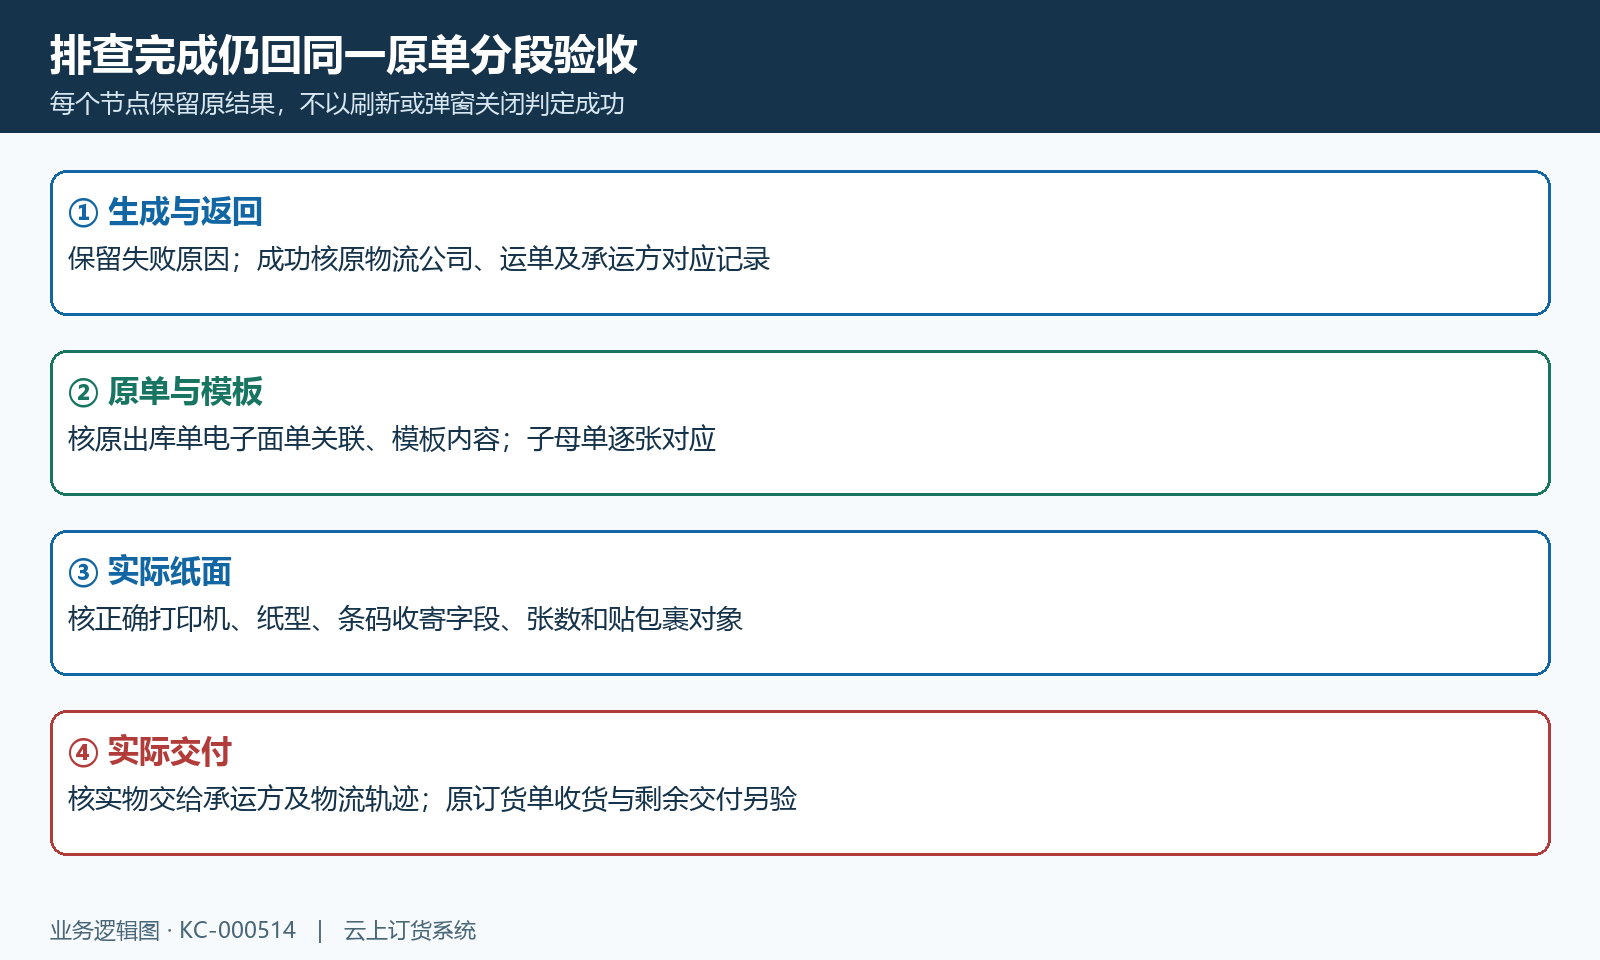
Task: Select heading 实际交付
Action: coord(170,752)
